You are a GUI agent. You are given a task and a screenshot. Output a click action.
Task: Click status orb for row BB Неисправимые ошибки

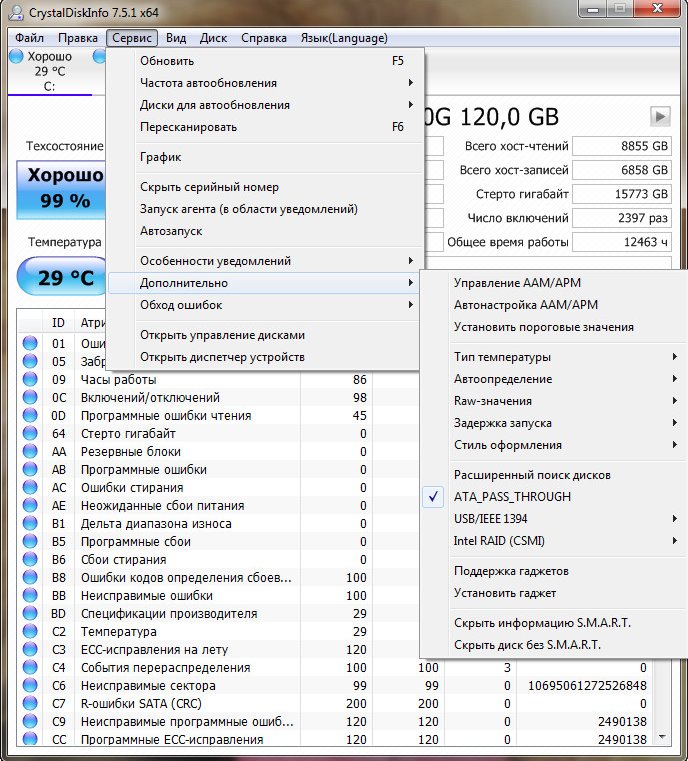click(30, 595)
